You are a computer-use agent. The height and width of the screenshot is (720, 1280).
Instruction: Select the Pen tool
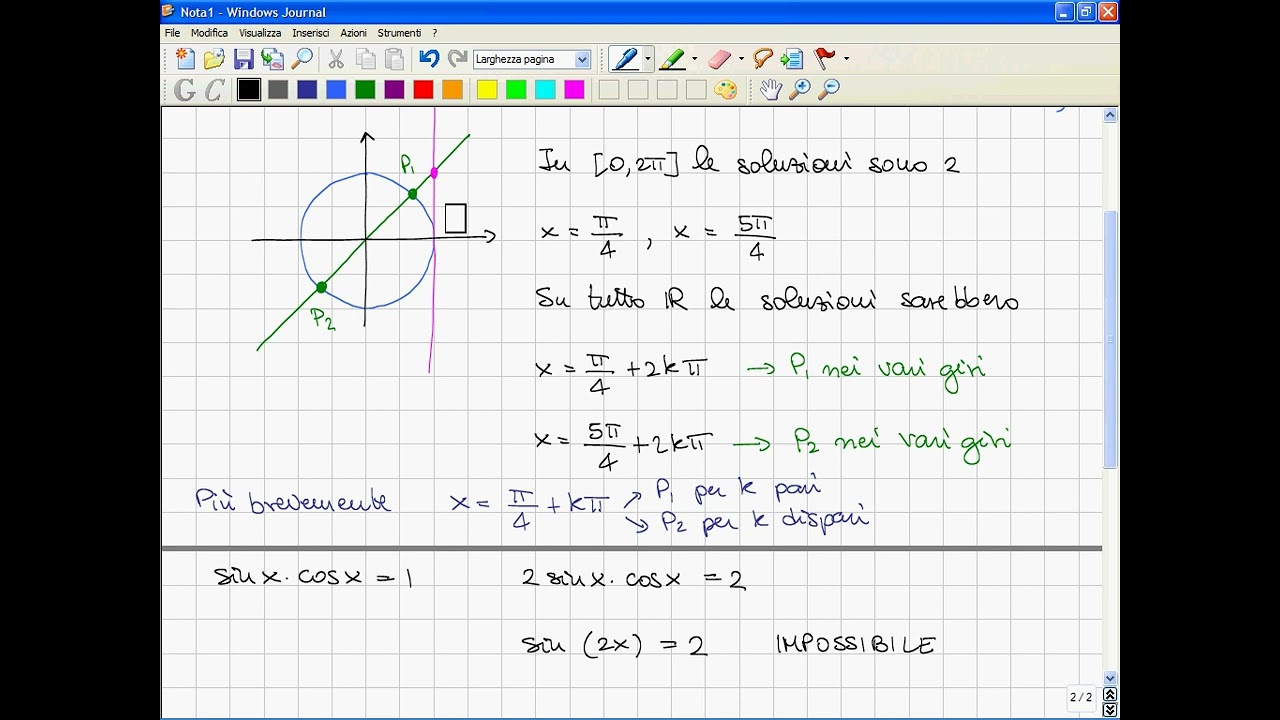(x=625, y=59)
